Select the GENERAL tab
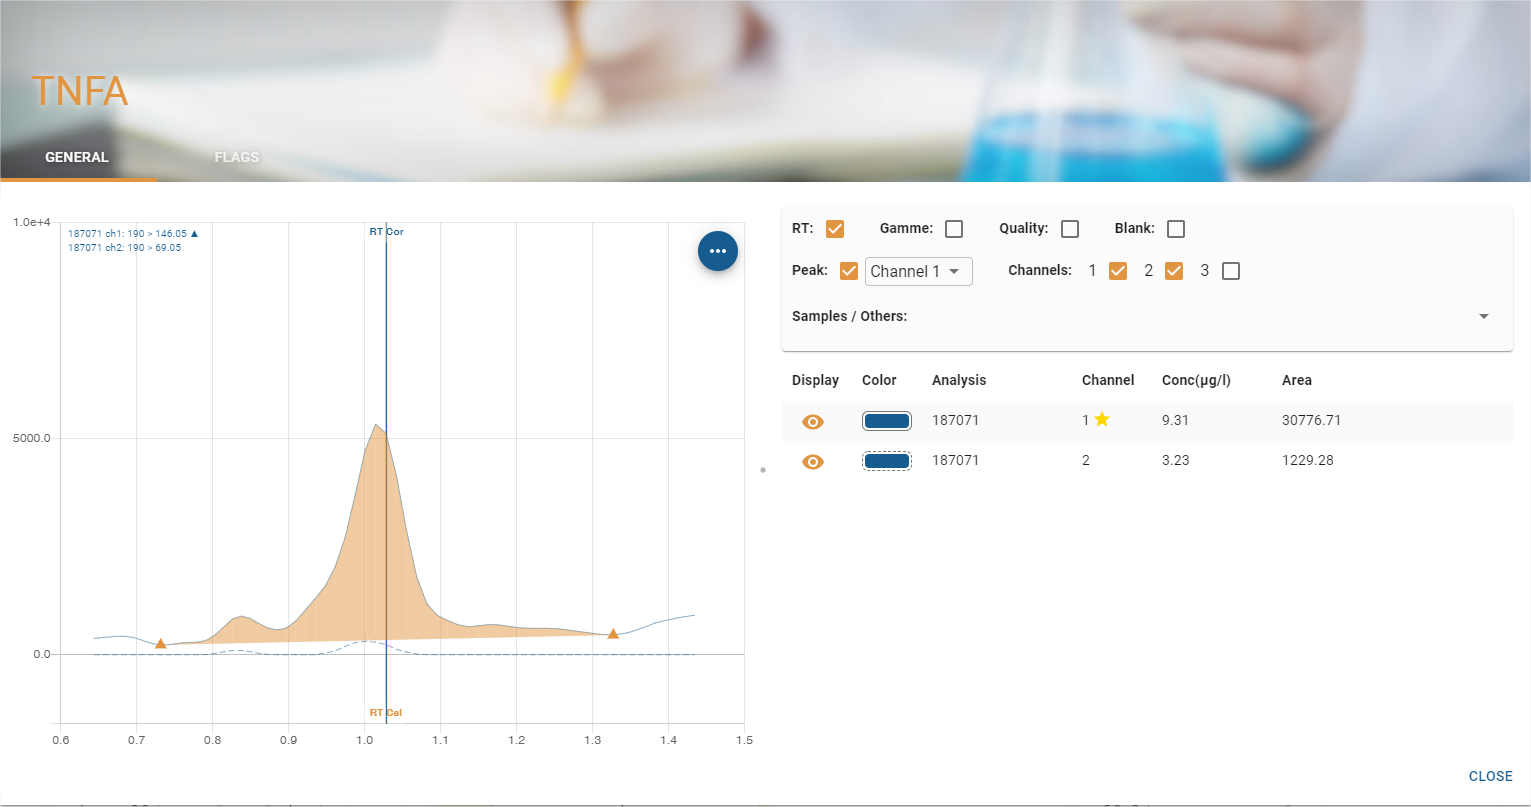 click(x=77, y=157)
